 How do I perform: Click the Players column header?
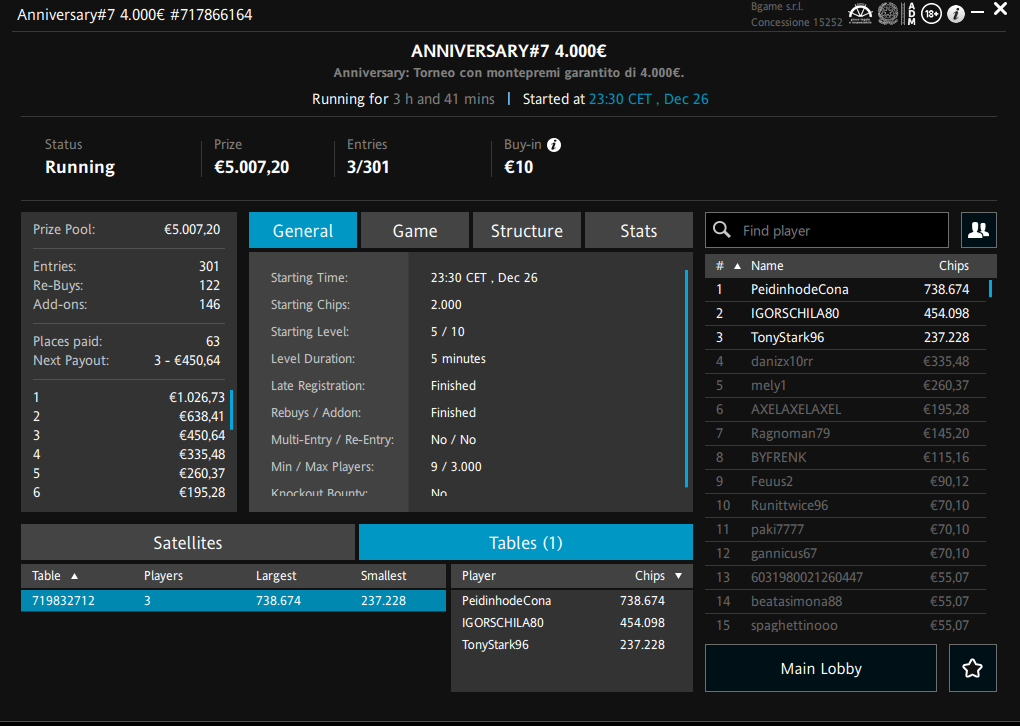(x=163, y=576)
